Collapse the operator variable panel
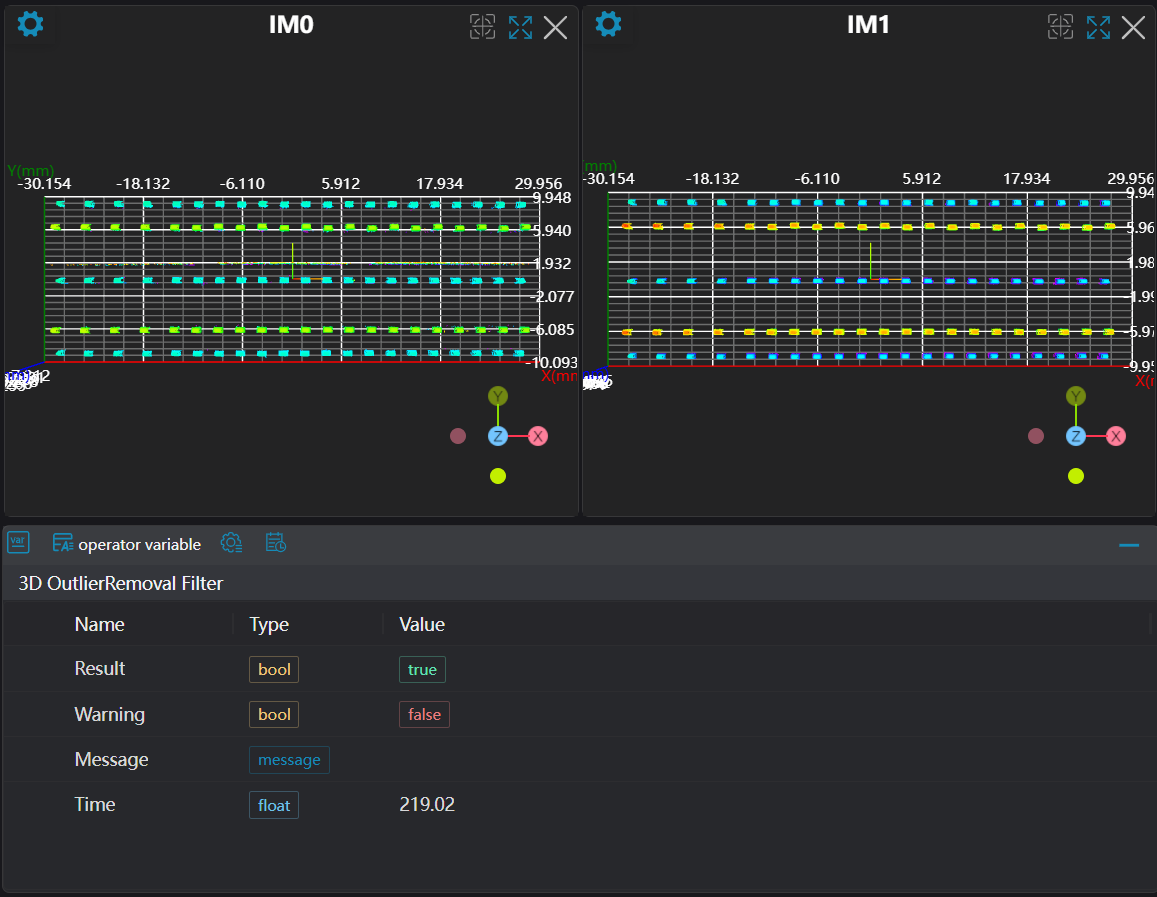Viewport: 1157px width, 897px height. click(1129, 545)
